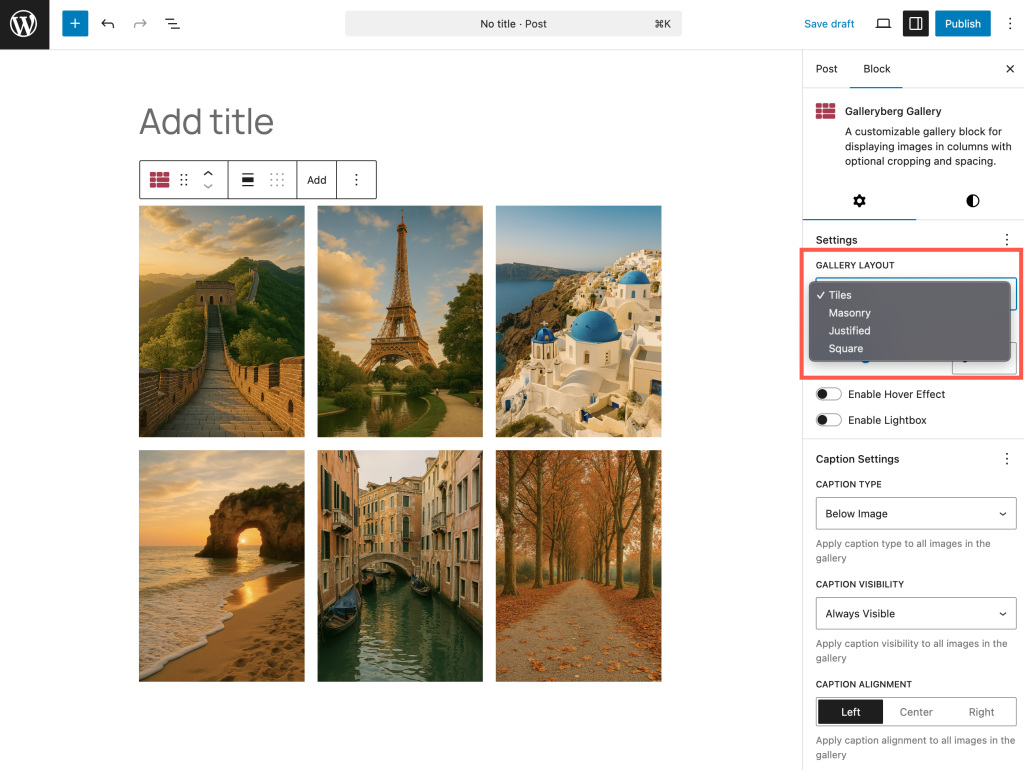This screenshot has height=770, width=1024.
Task: Select Masonry from gallery layout list
Action: [850, 313]
